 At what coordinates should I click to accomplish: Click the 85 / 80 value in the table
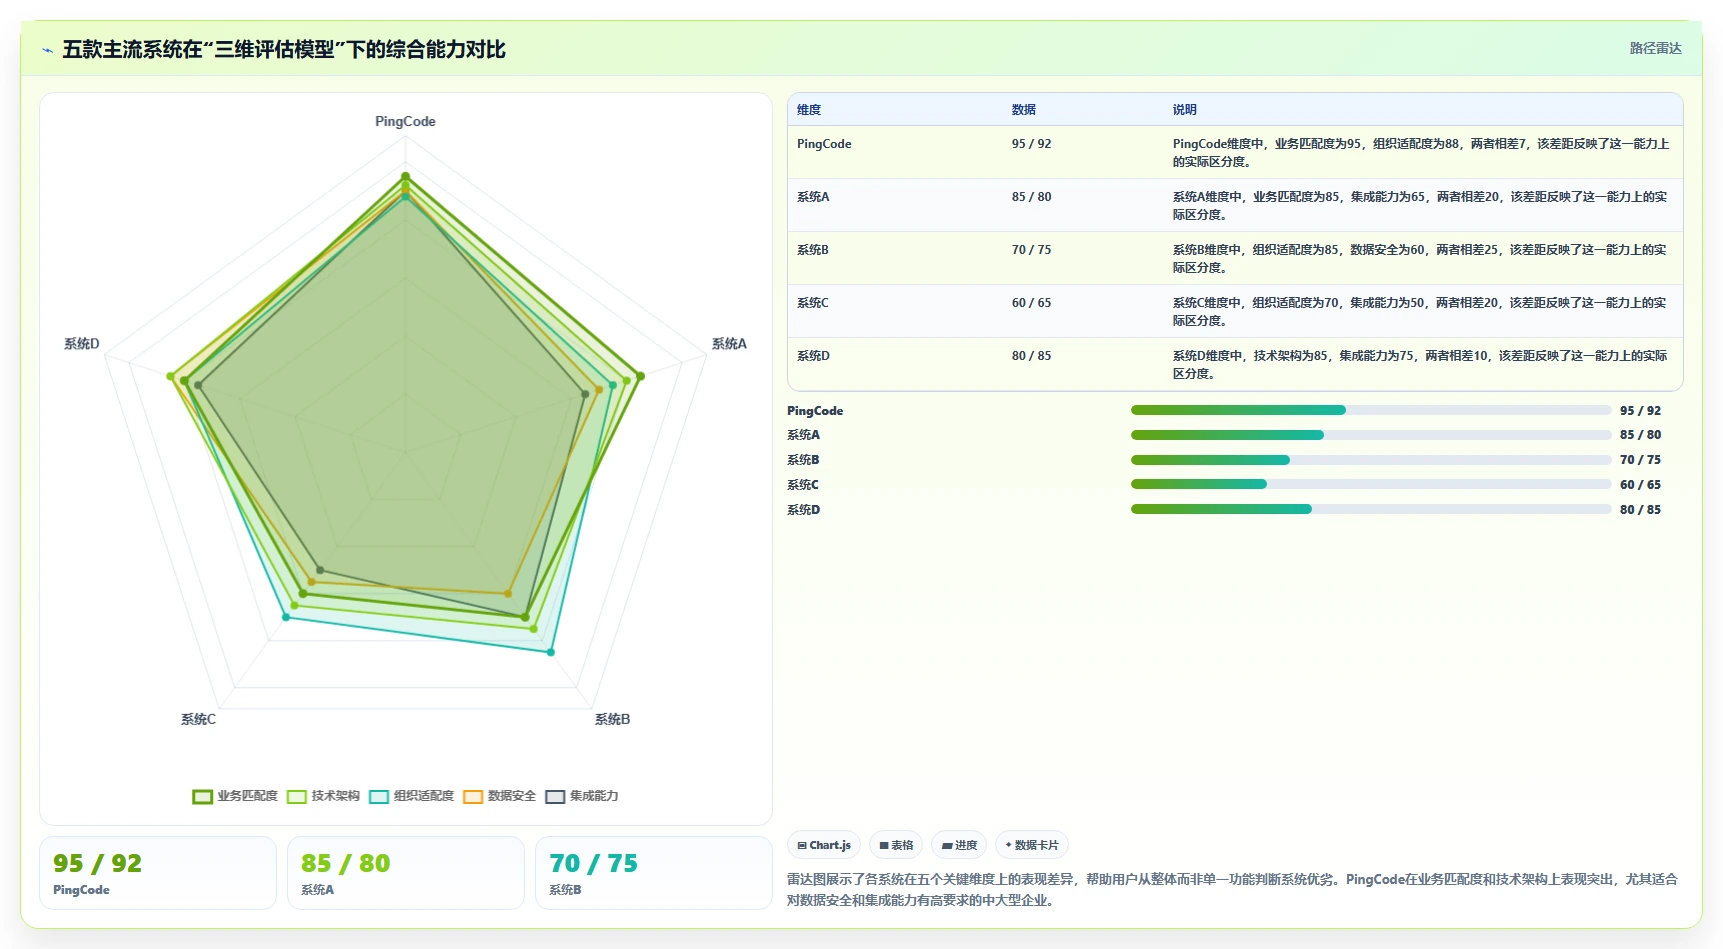(1031, 197)
